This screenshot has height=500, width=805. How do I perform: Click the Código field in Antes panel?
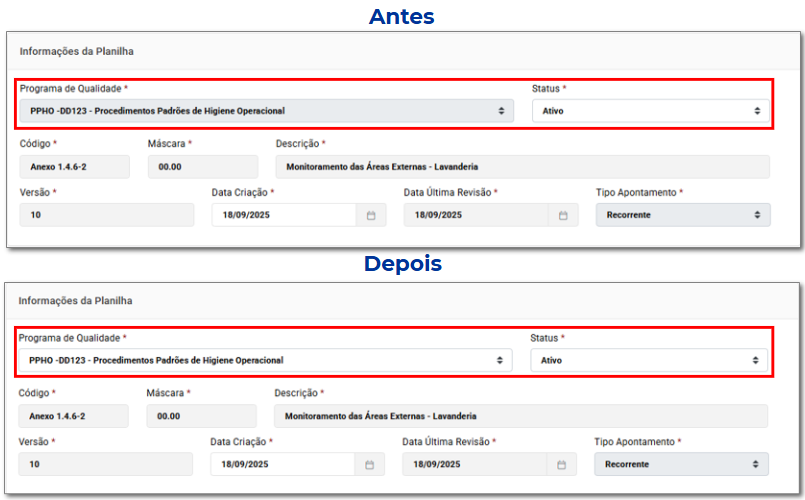(75, 167)
